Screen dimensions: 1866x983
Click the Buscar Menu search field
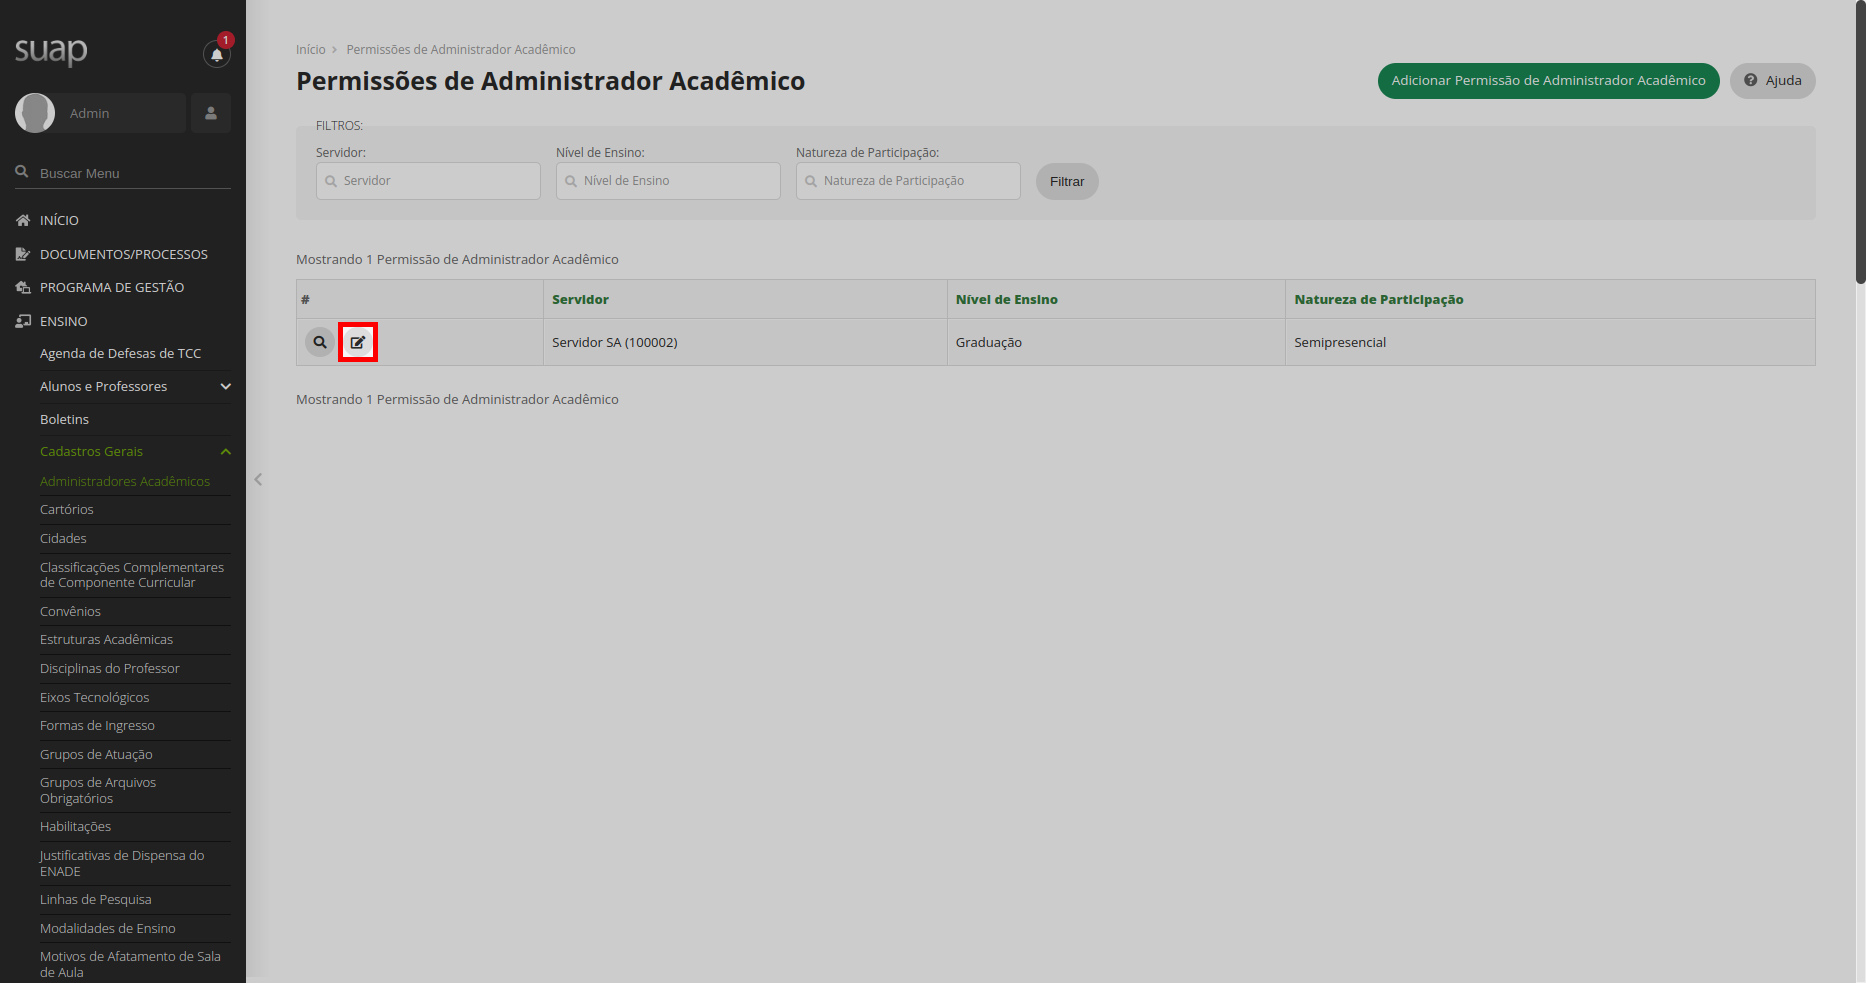(x=123, y=173)
